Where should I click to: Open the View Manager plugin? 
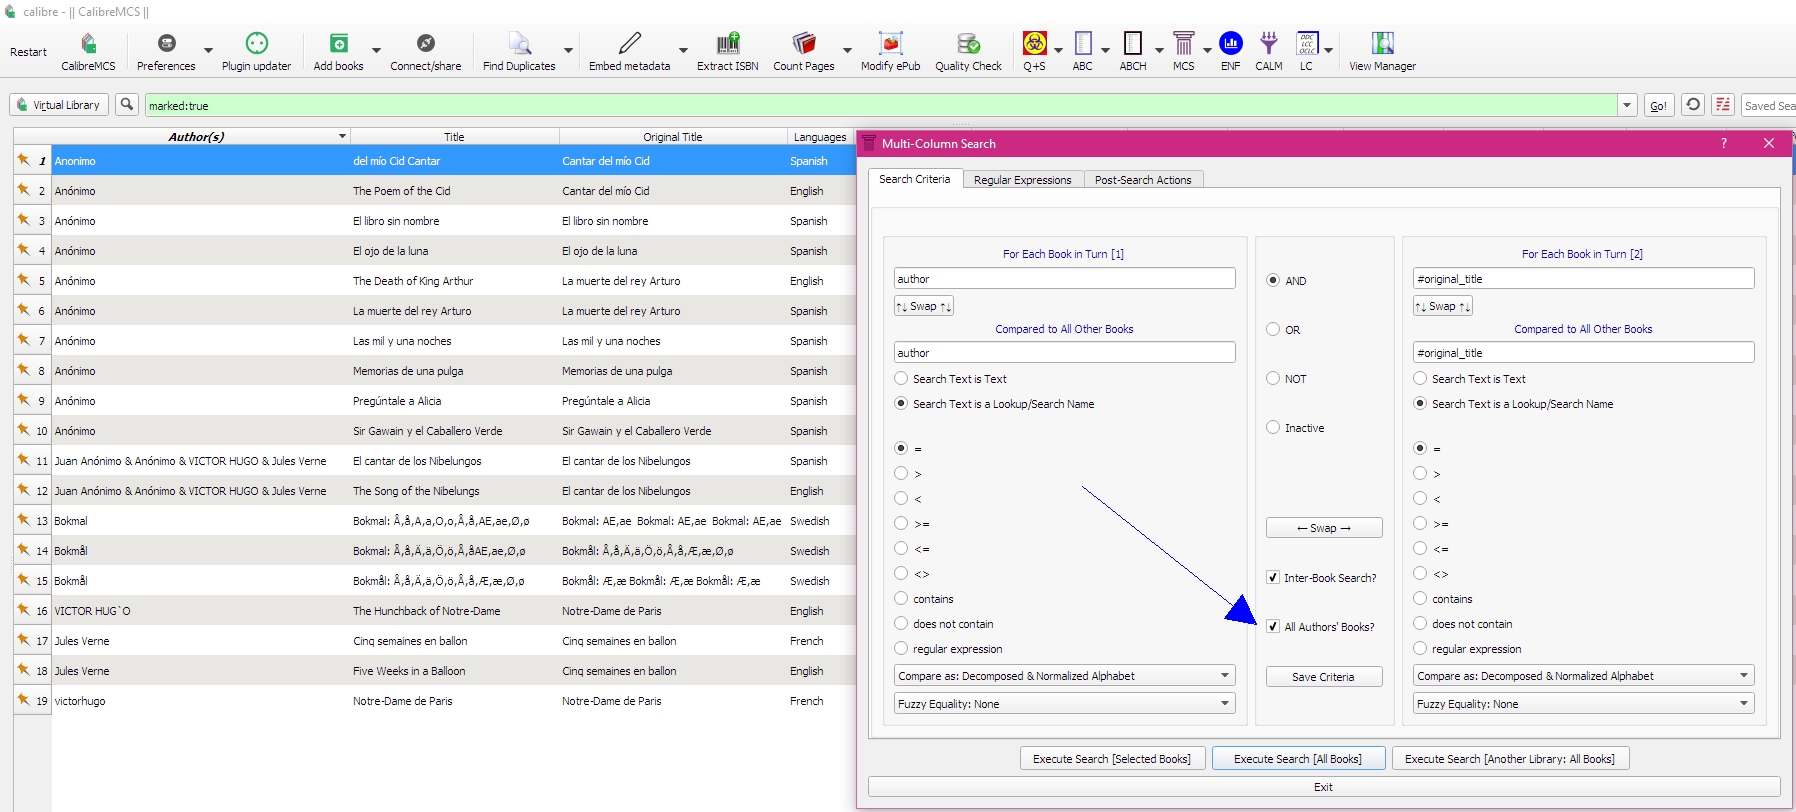pyautogui.click(x=1382, y=45)
